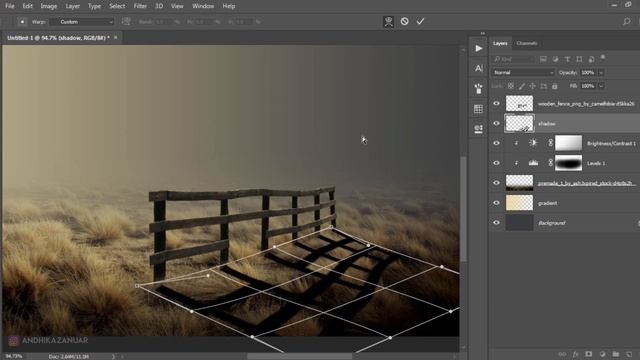Lock image pixels with brush icon
640x360 pixels.
pyautogui.click(x=522, y=86)
